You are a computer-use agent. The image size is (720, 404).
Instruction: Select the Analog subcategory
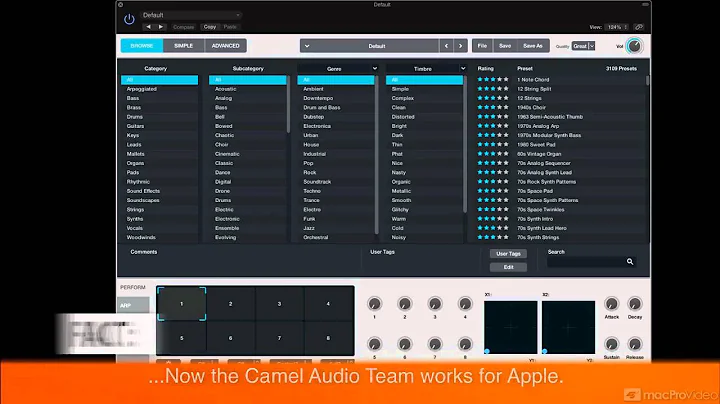click(248, 98)
